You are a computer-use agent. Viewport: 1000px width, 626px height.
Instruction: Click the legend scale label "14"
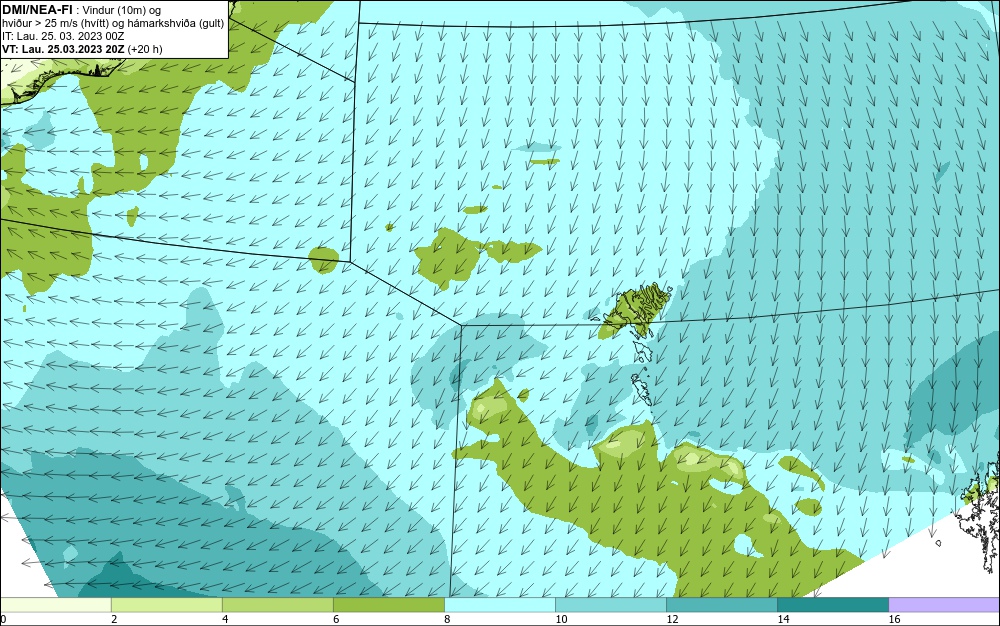point(783,619)
